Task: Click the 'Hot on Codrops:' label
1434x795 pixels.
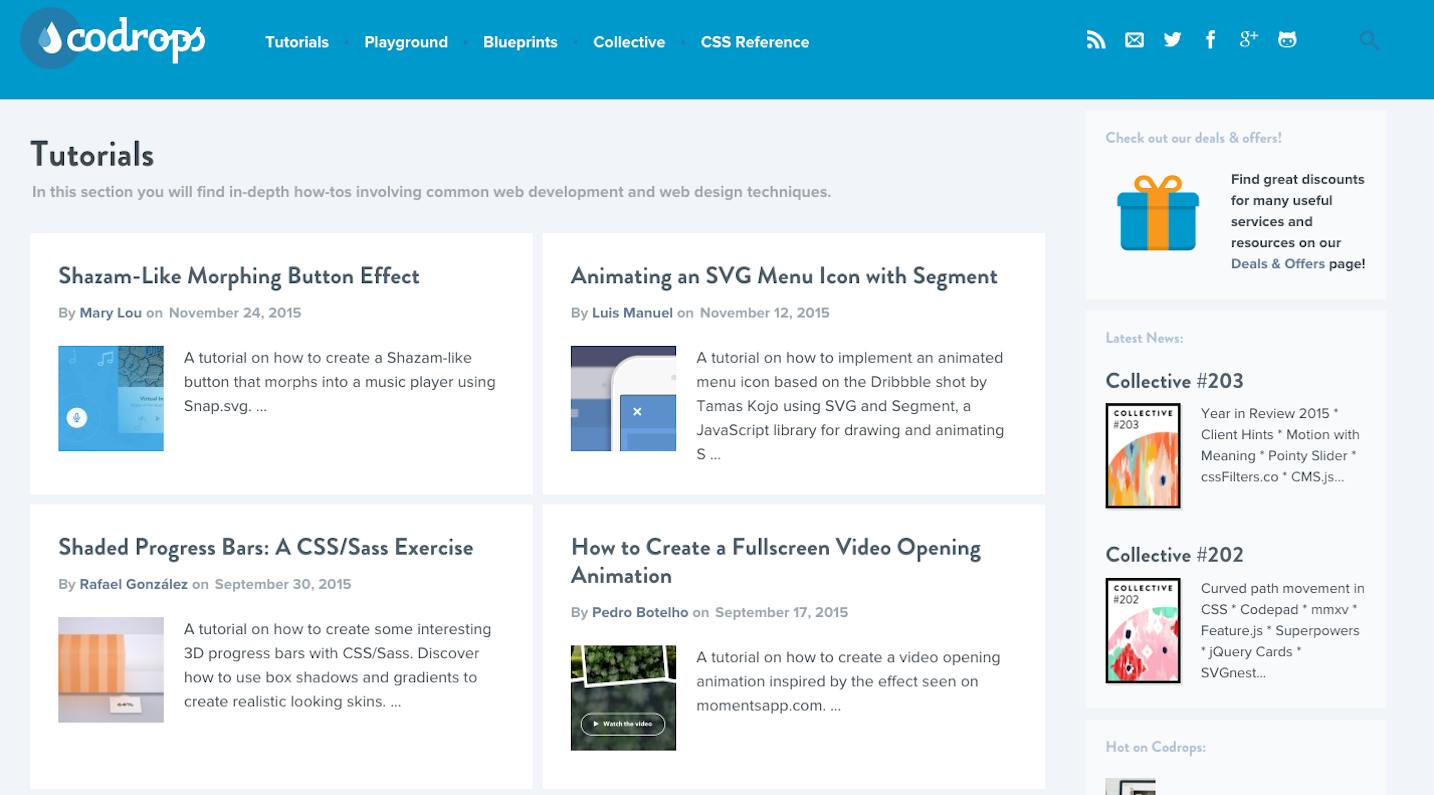Action: (x=1155, y=747)
